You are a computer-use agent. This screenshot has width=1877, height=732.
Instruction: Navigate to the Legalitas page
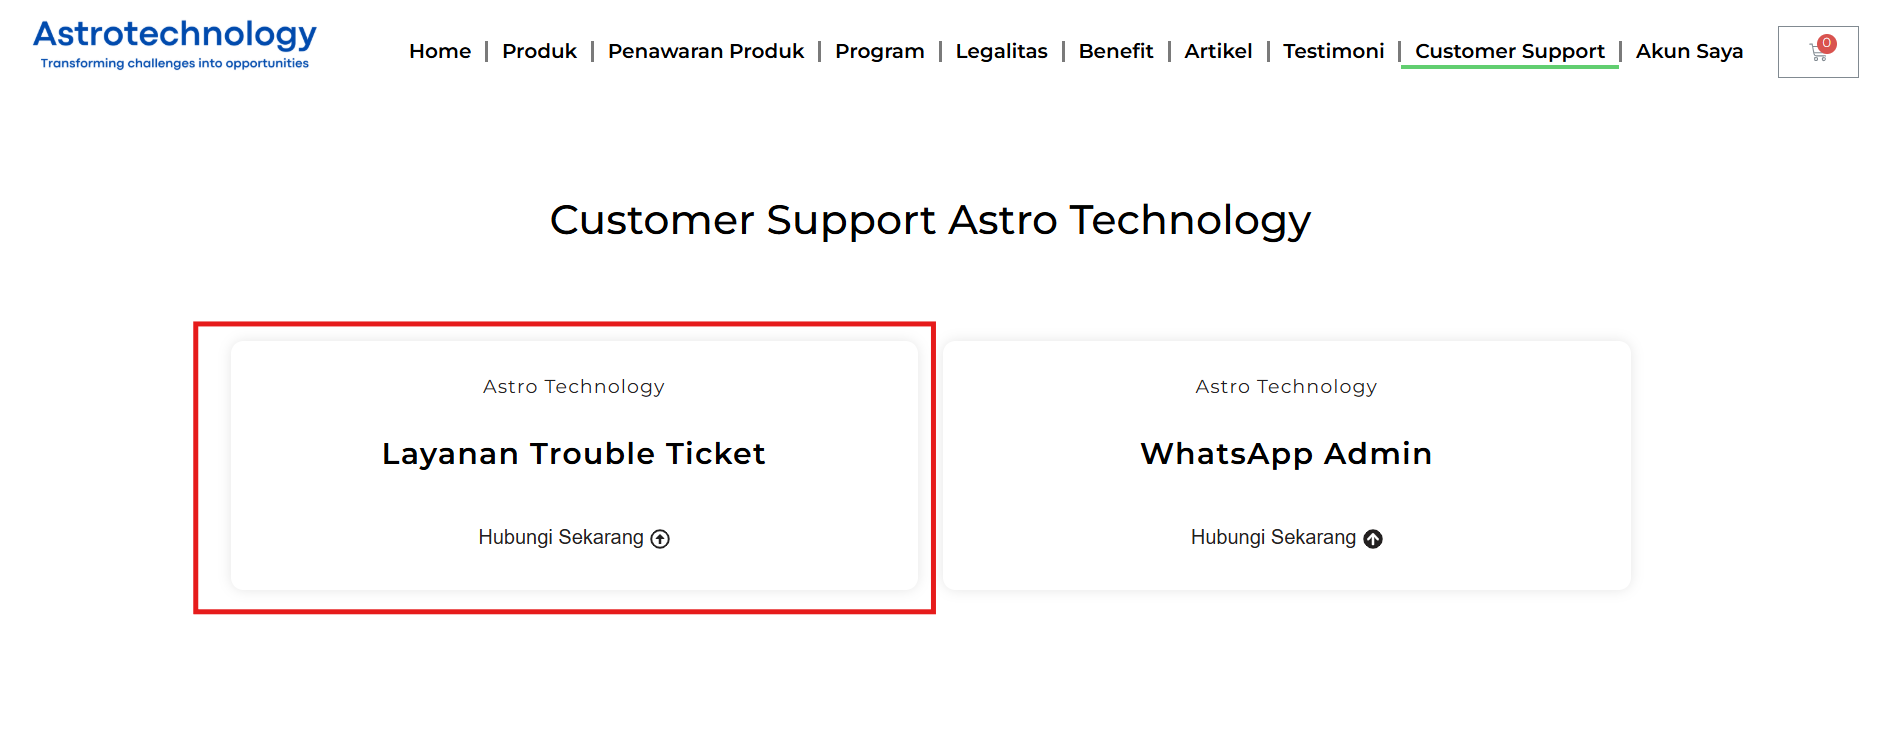[x=1001, y=51]
